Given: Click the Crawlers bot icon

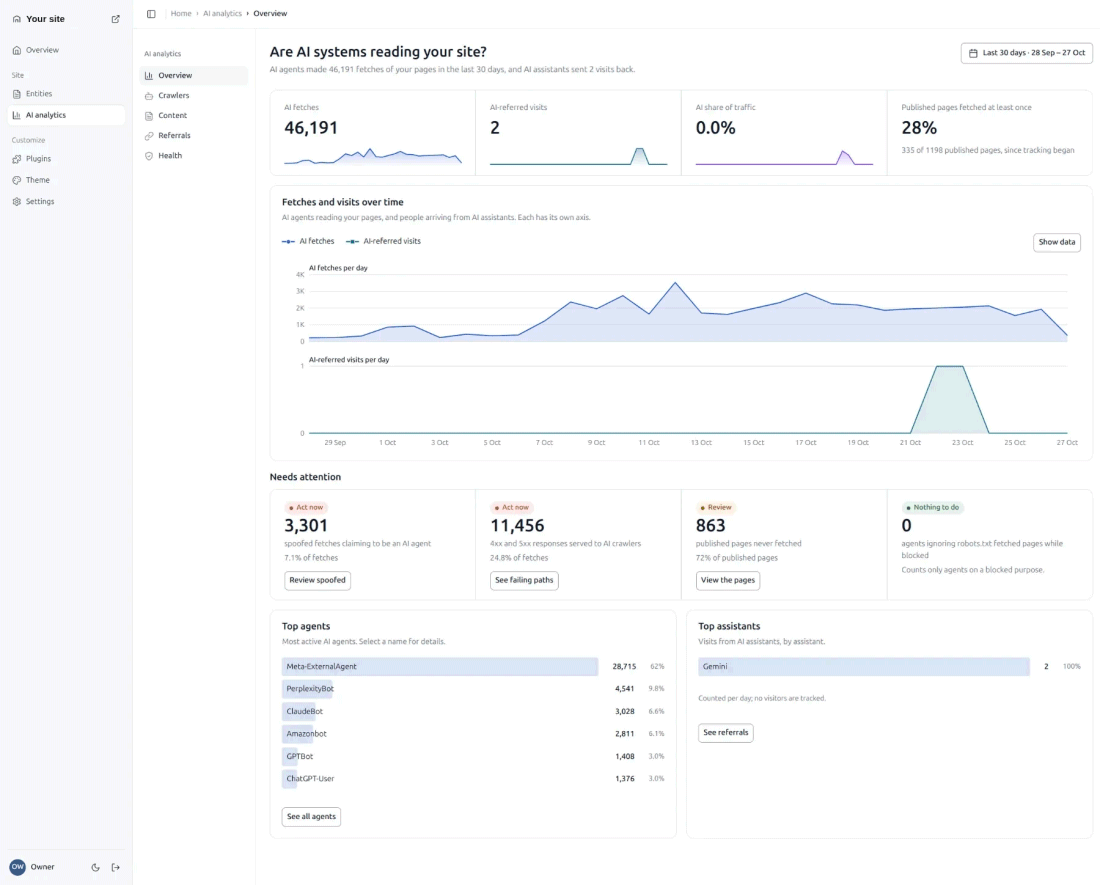Looking at the screenshot, I should (x=149, y=95).
